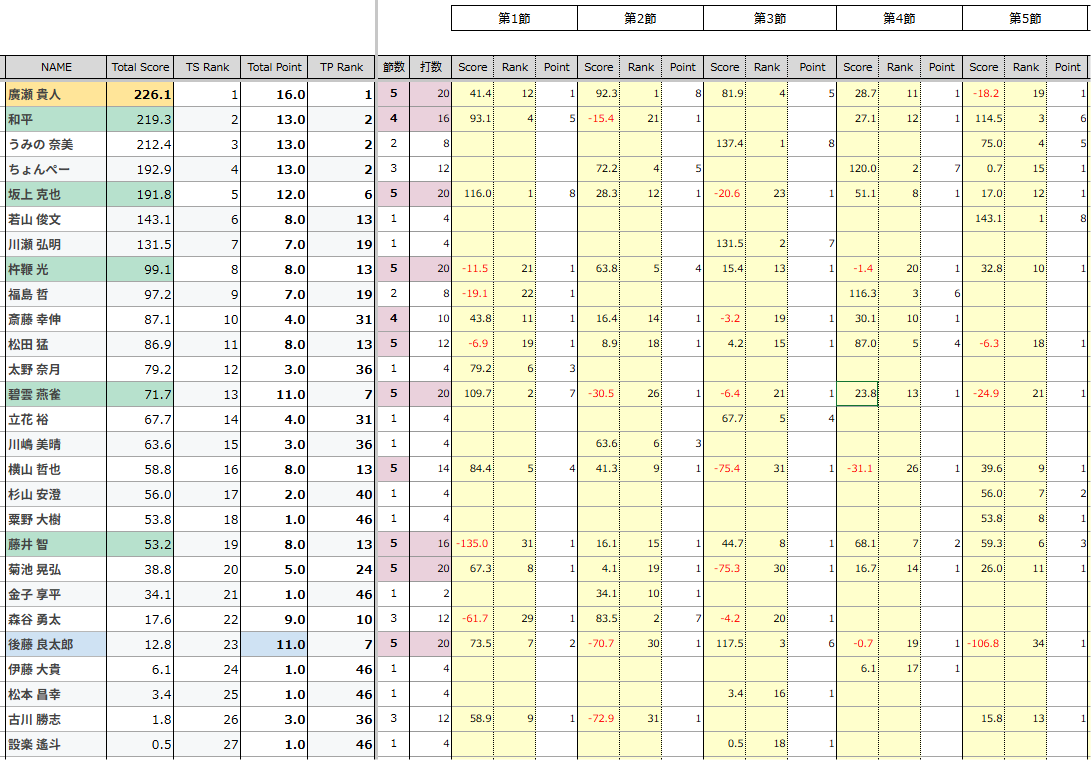Select the name cell 松本 昌幸
The image size is (1091, 760).
[x=56, y=695]
